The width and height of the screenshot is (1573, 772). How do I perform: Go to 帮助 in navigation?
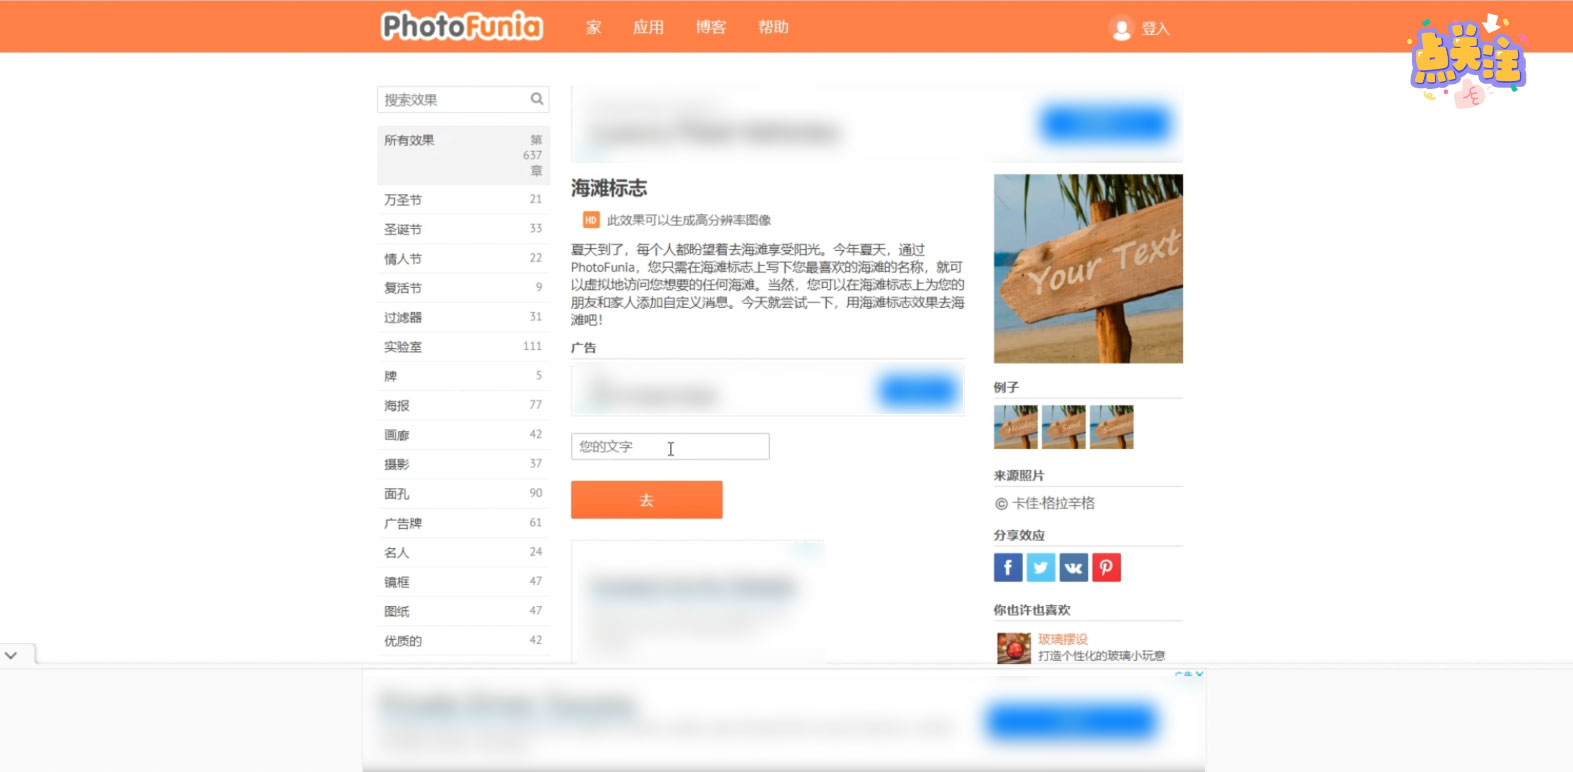[773, 27]
